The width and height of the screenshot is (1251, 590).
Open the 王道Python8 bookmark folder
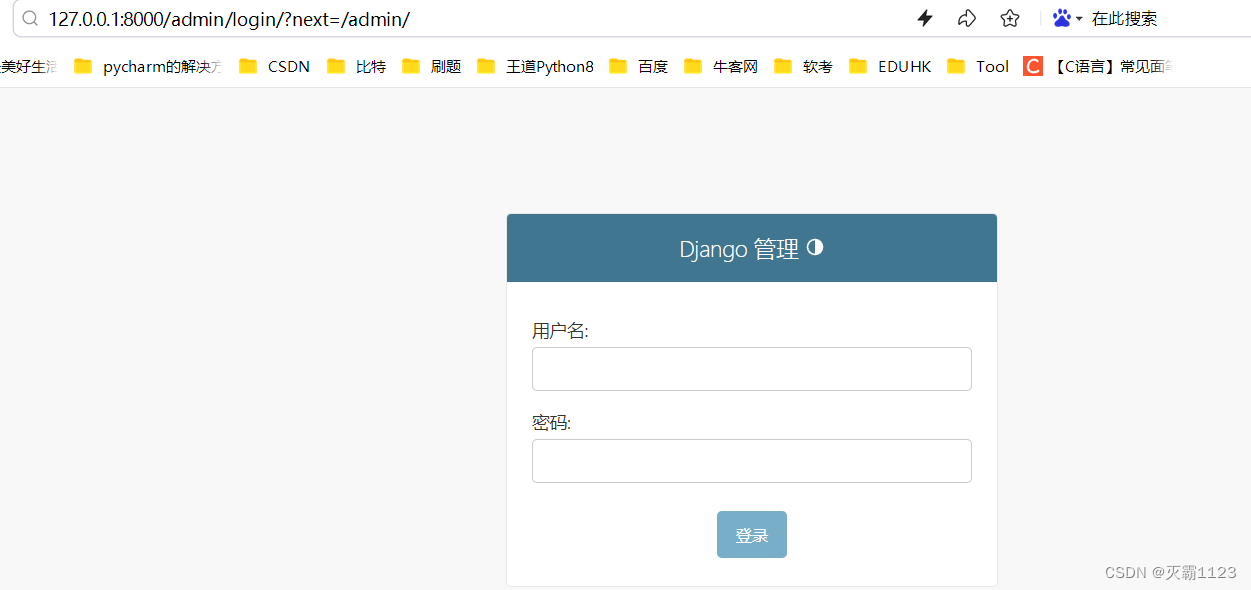click(535, 66)
